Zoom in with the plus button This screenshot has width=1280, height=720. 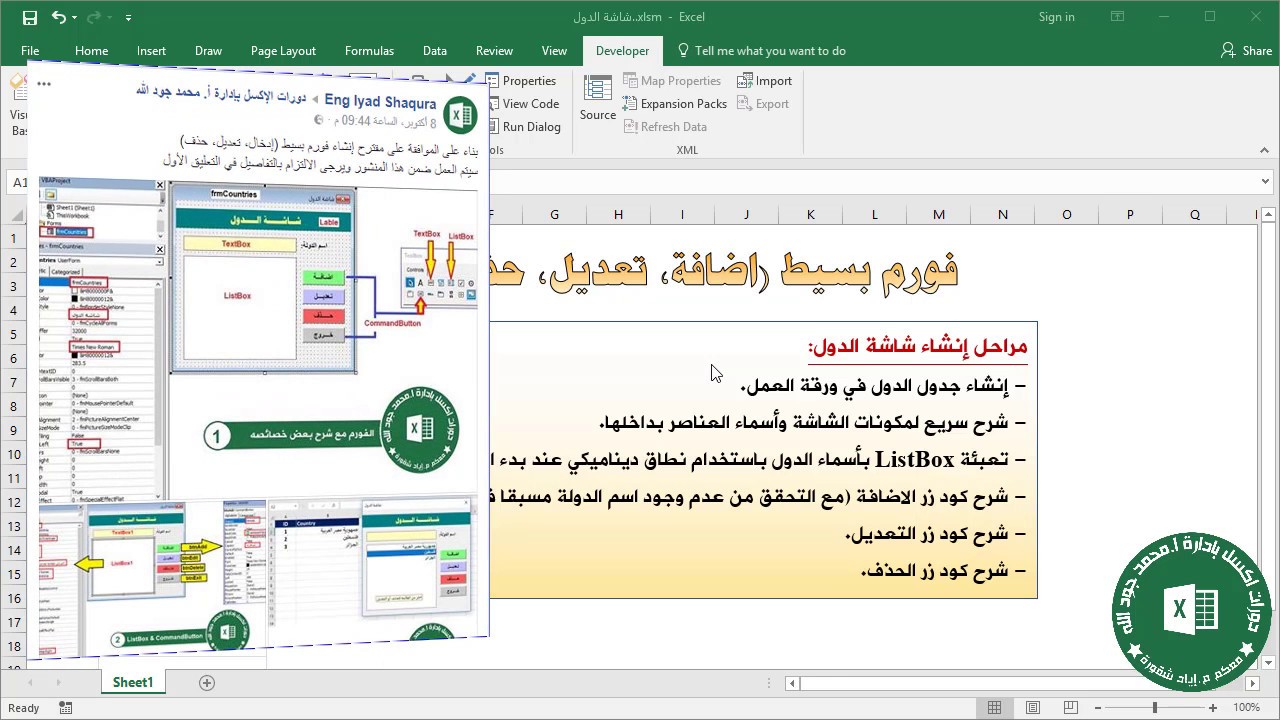(x=1213, y=708)
